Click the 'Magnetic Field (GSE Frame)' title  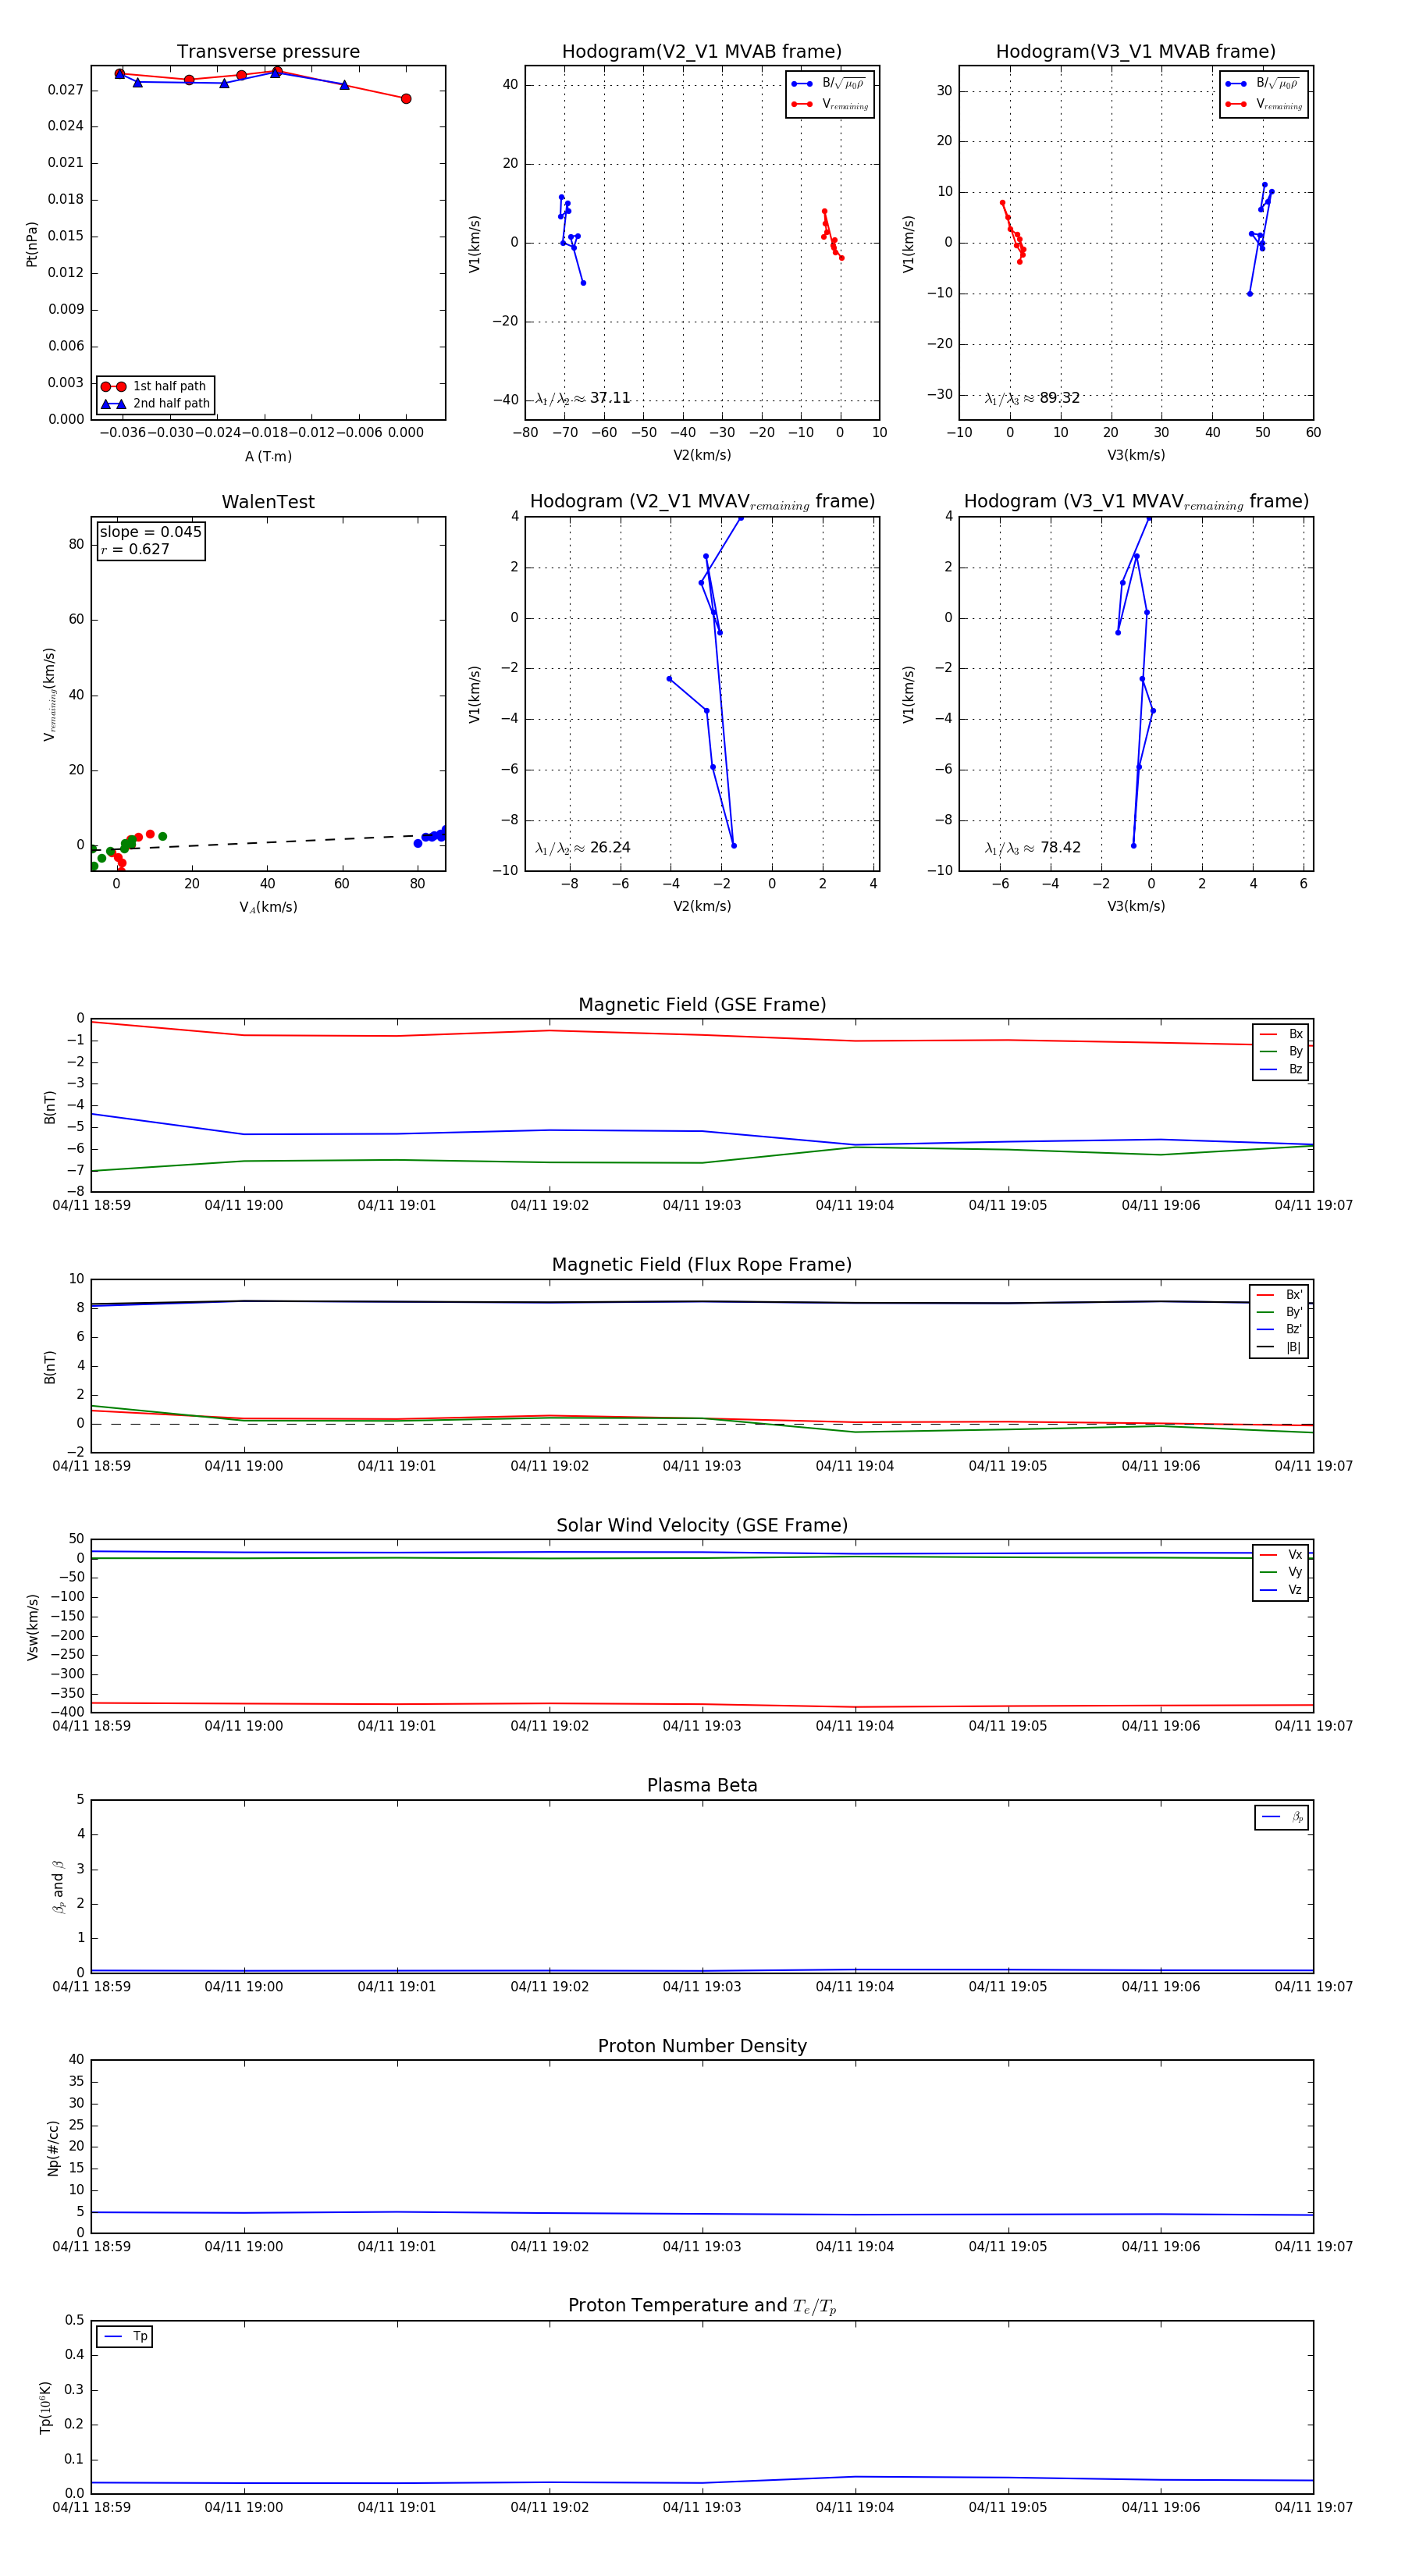pyautogui.click(x=702, y=1005)
